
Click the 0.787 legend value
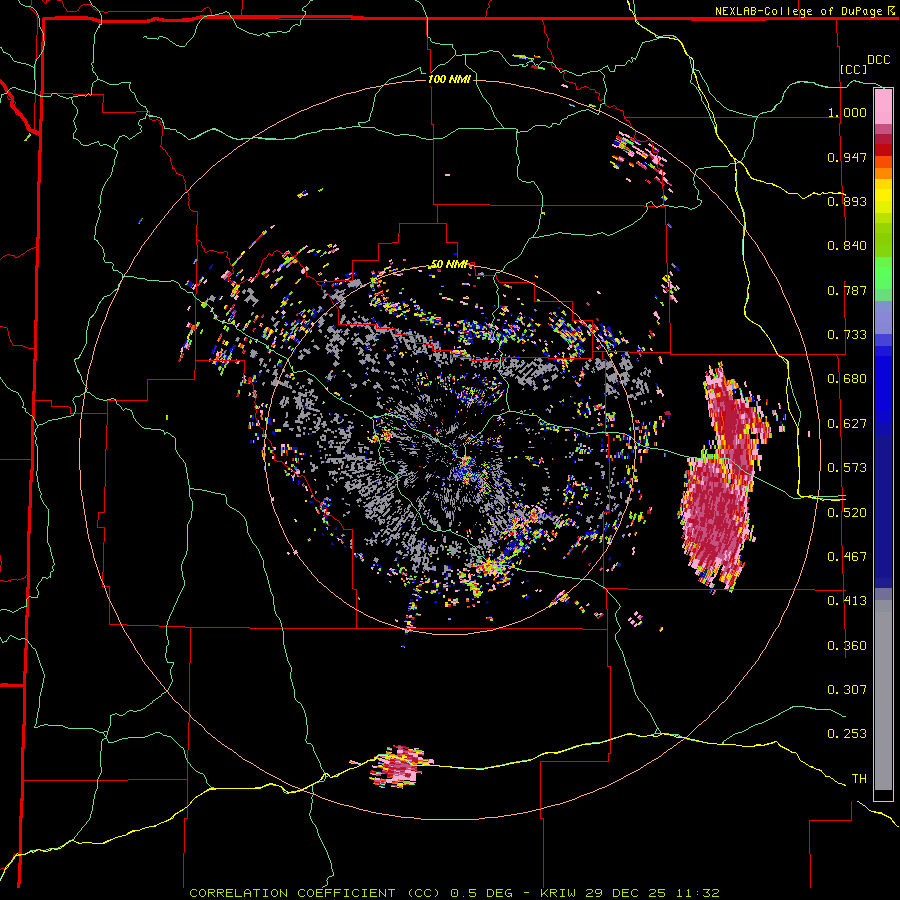tap(847, 290)
